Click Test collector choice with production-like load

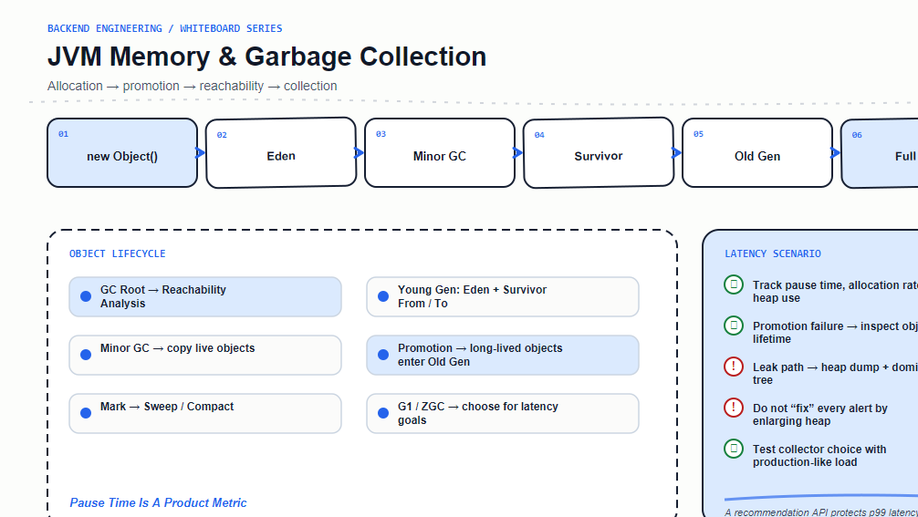[820, 456]
